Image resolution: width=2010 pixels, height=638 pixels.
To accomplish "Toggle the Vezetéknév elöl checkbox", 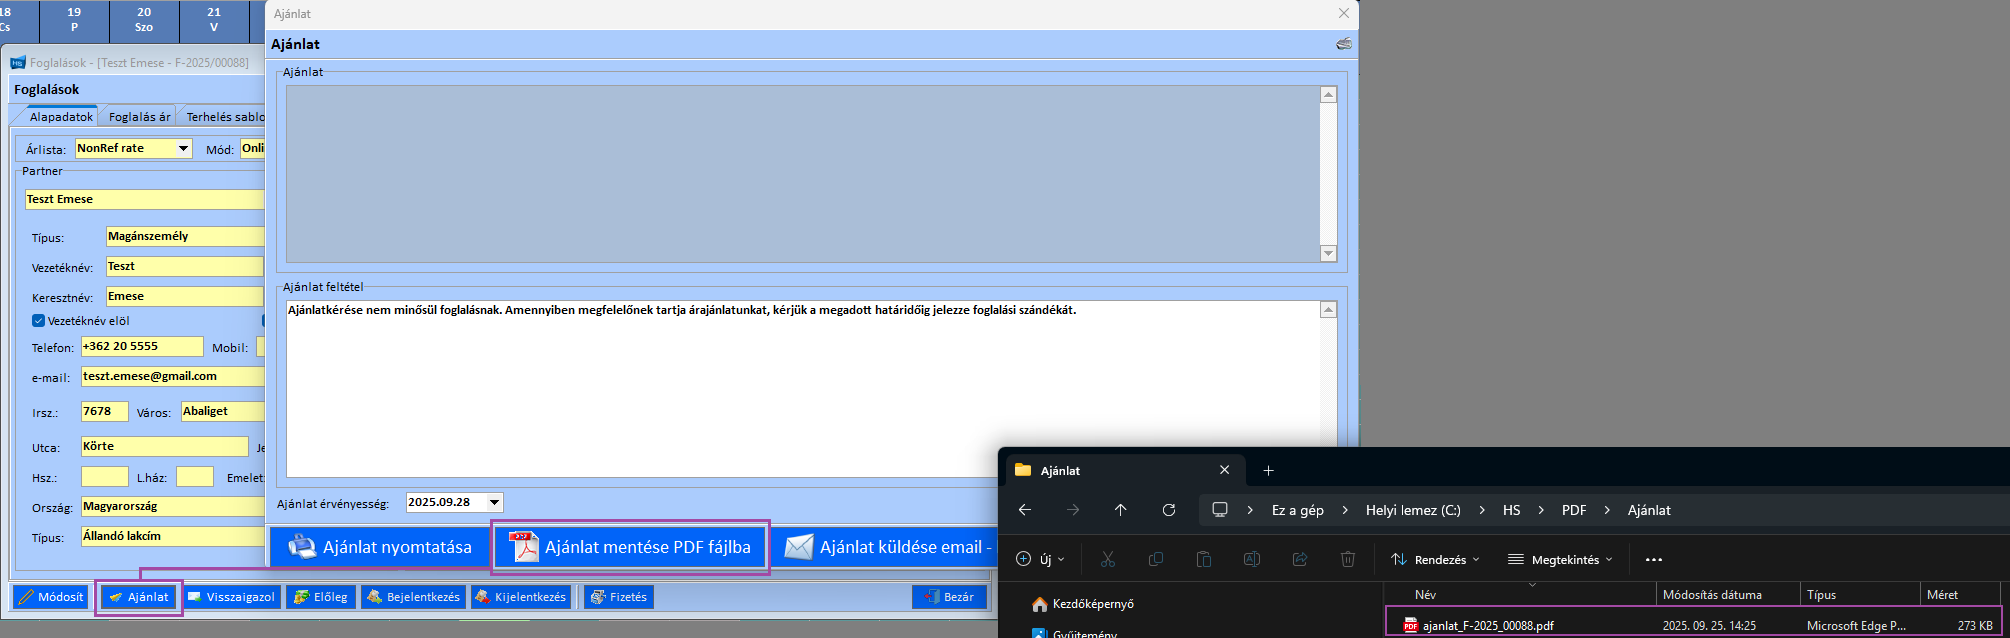I will 39,321.
